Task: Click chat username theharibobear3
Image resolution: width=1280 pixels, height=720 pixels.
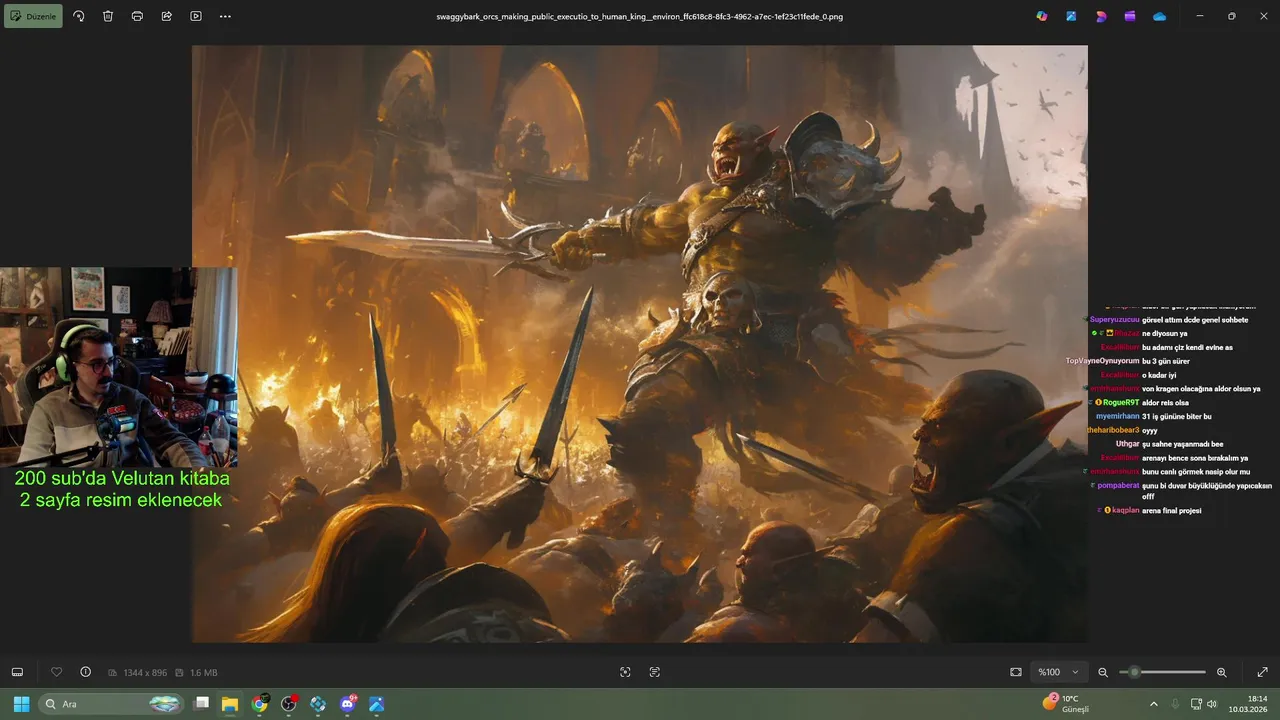Action: (1113, 430)
